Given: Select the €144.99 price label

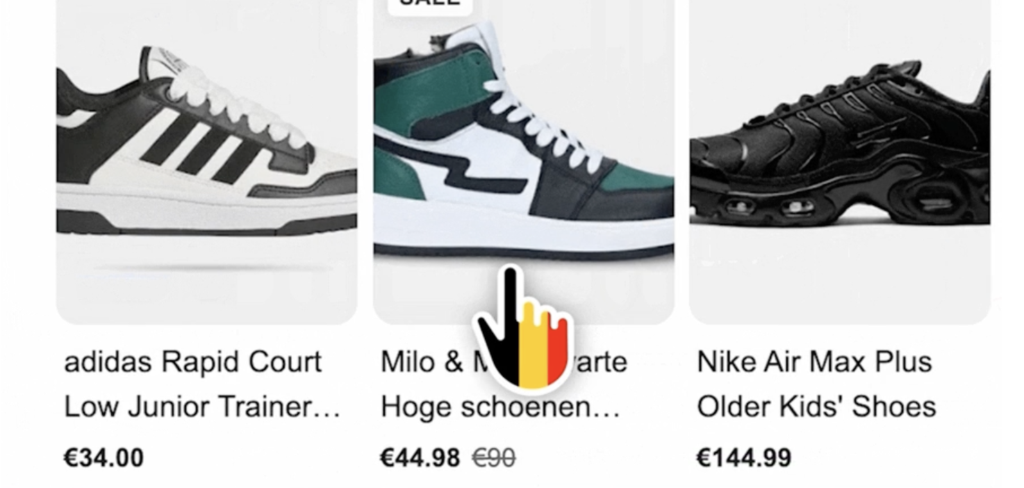Looking at the screenshot, I should [x=744, y=458].
